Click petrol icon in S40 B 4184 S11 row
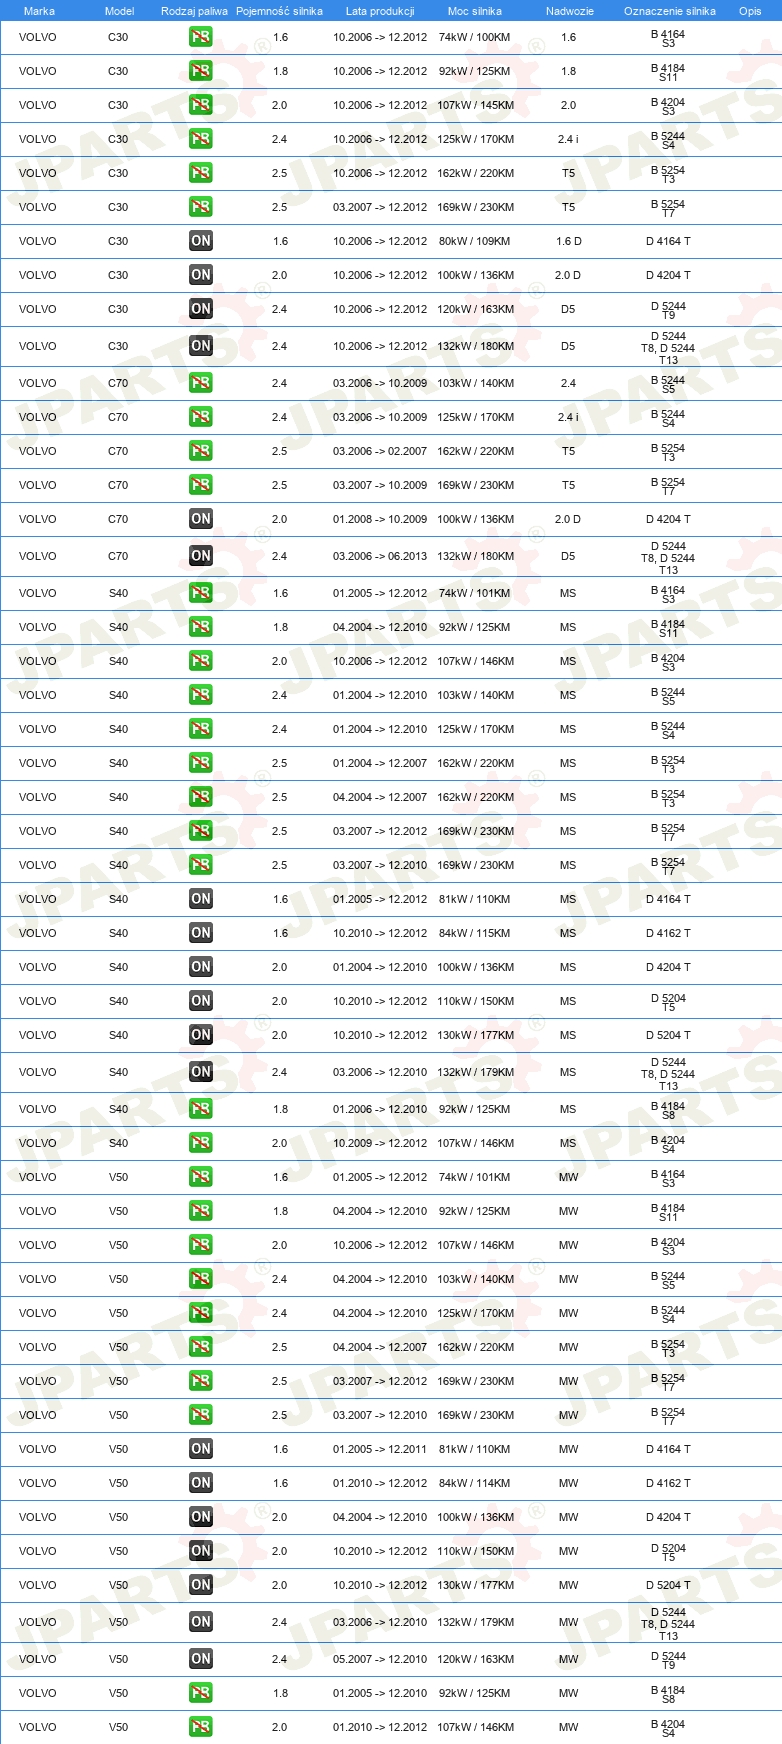Image resolution: width=782 pixels, height=1744 pixels. (201, 627)
